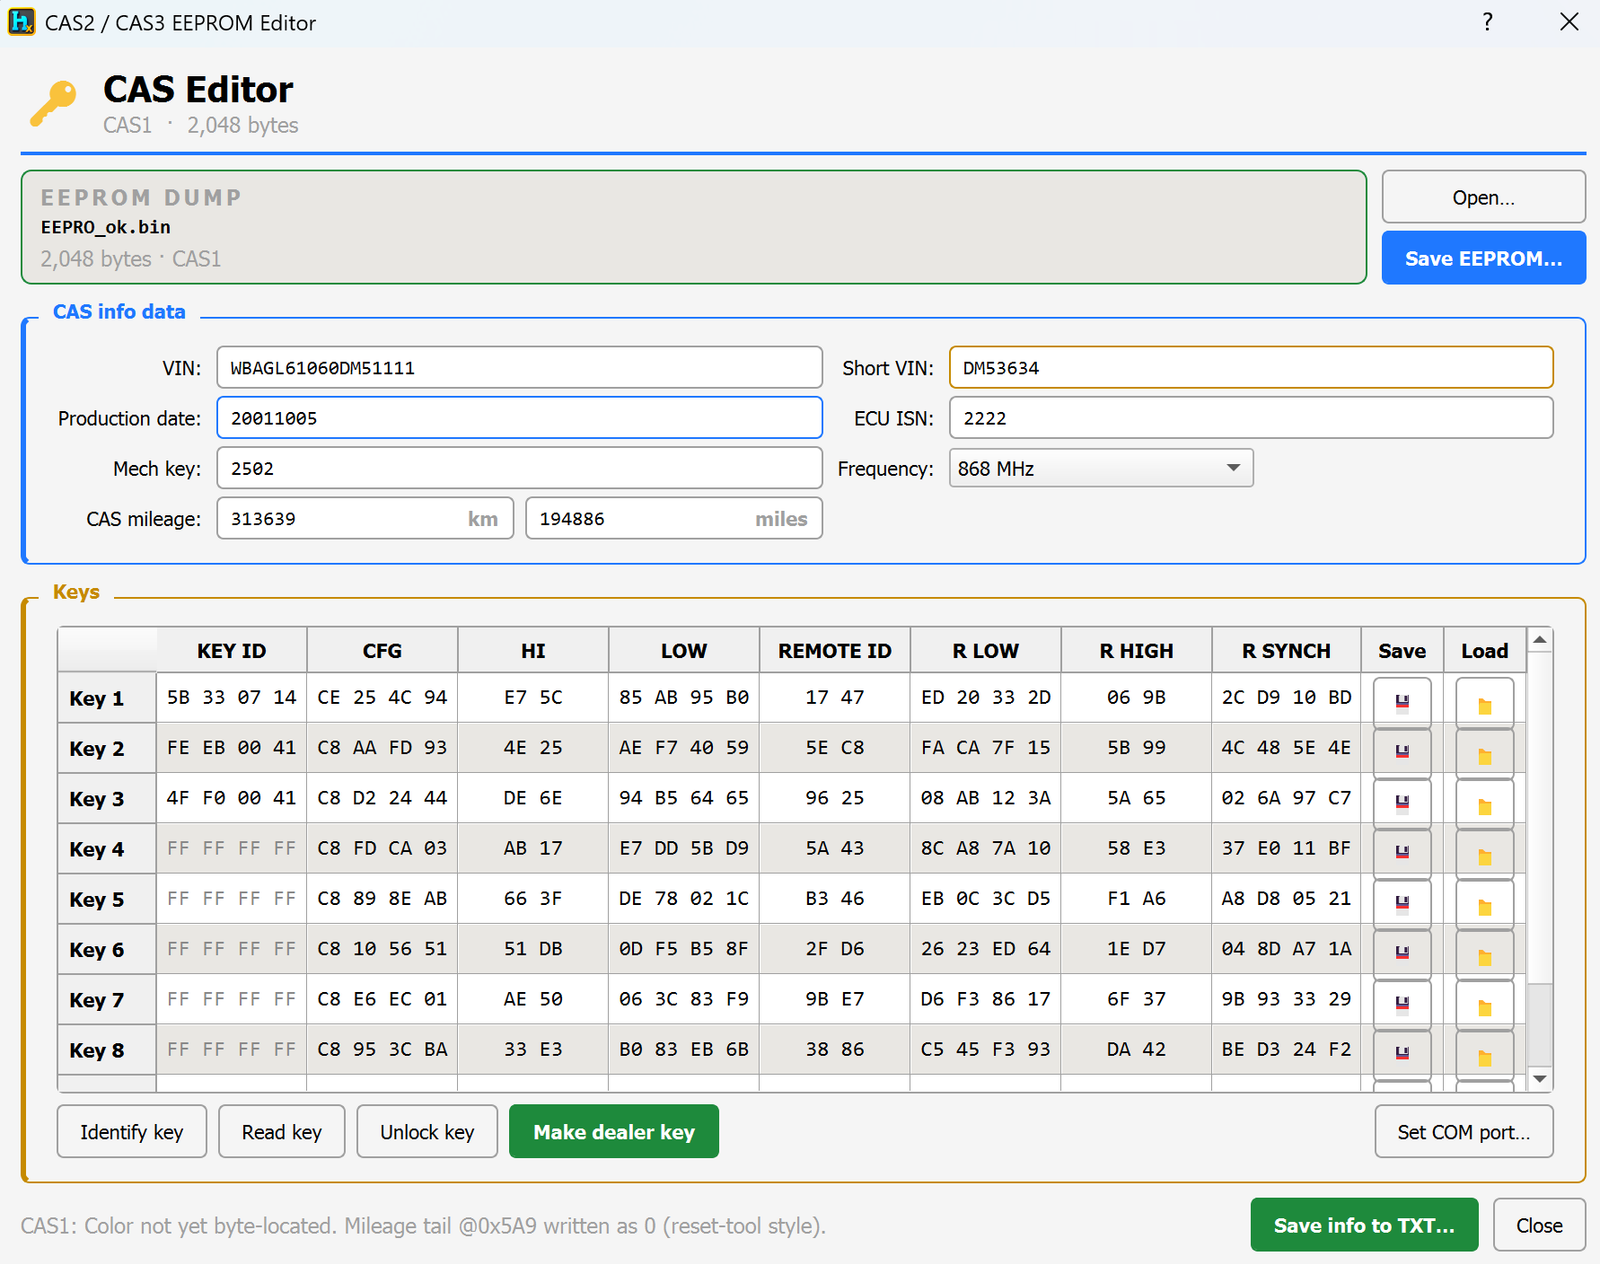
Task: Click the Key 5 save disk icon
Action: [x=1402, y=902]
